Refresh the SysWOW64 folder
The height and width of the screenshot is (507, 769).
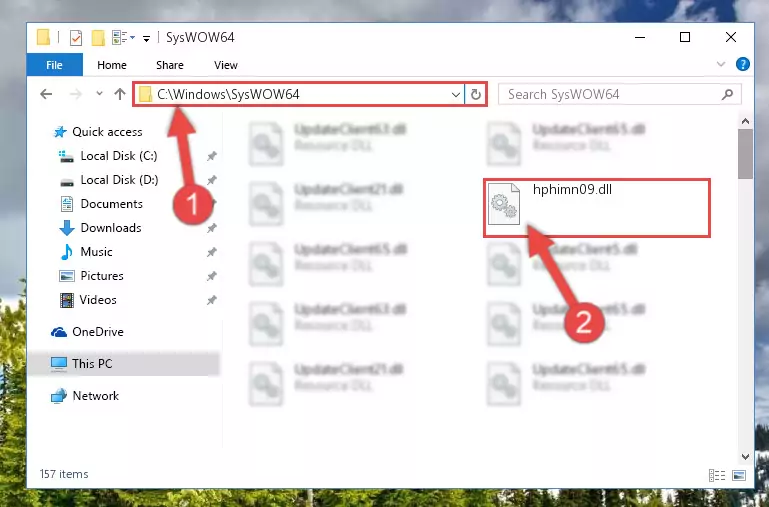(475, 95)
